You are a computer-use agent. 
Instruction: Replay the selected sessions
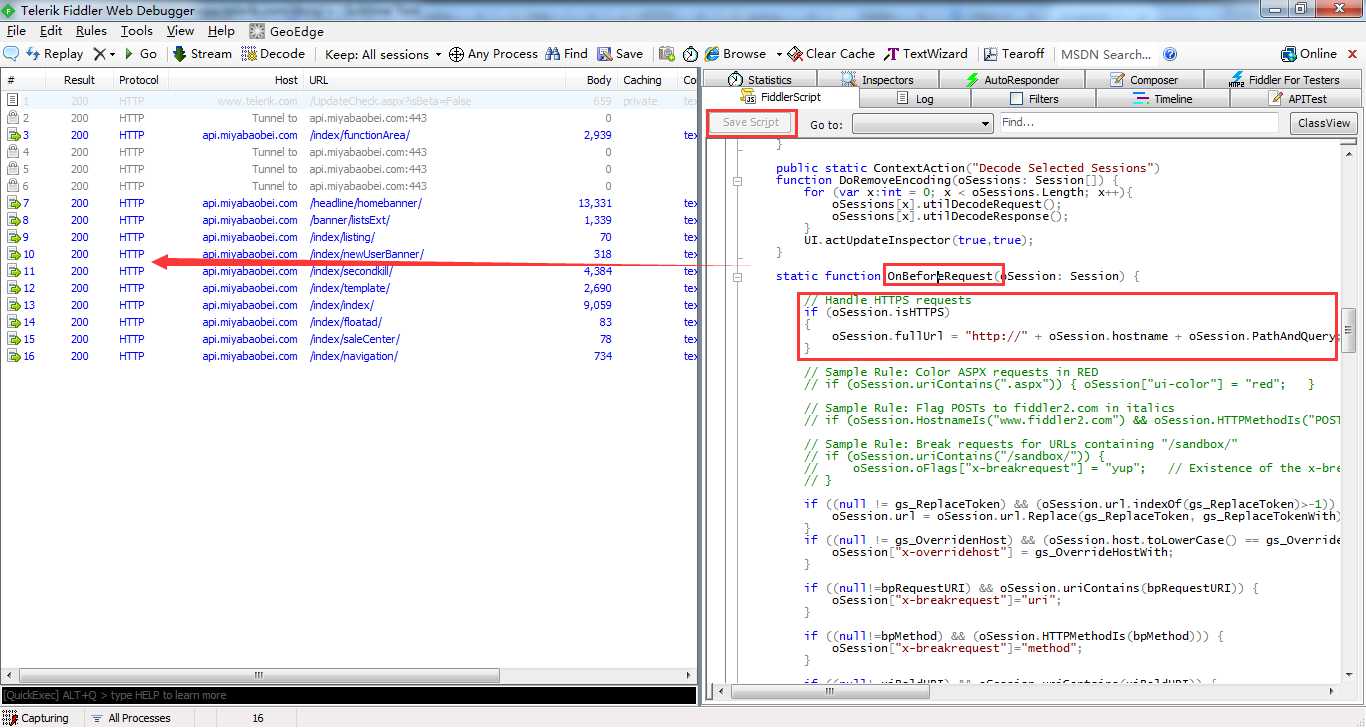coord(55,54)
